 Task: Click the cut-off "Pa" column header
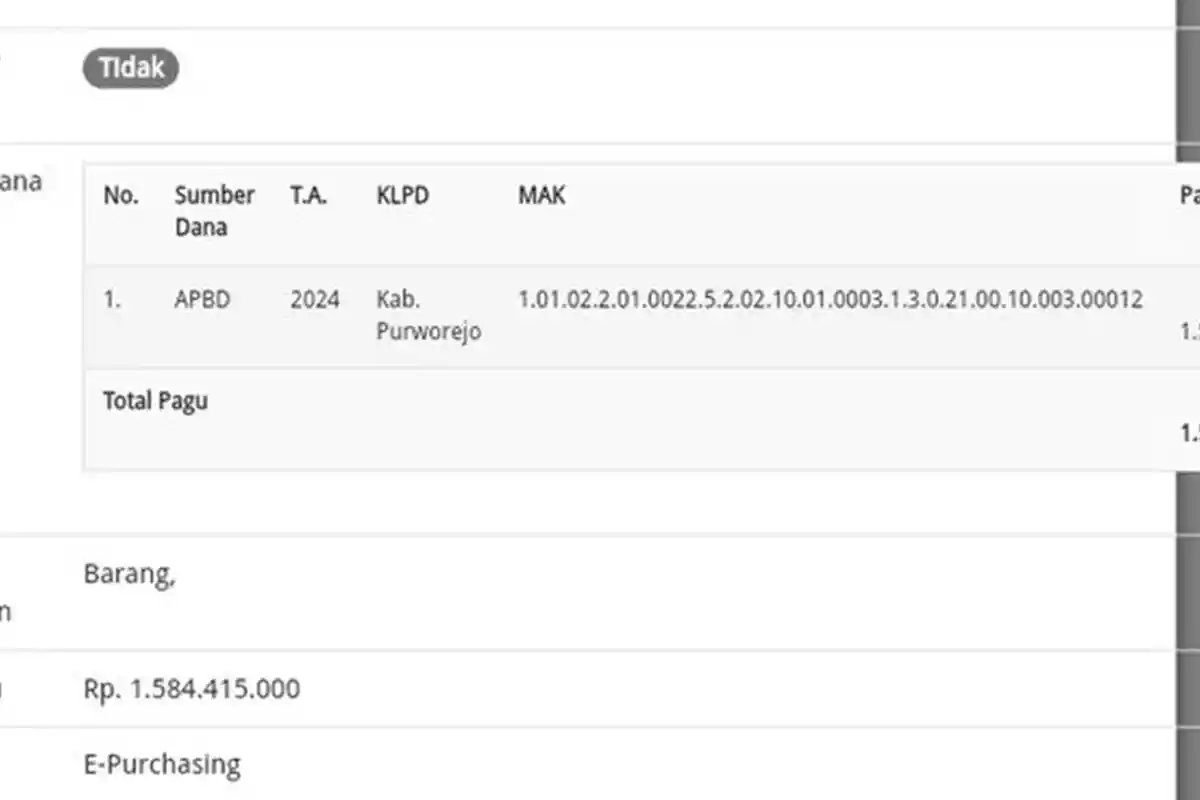1189,195
